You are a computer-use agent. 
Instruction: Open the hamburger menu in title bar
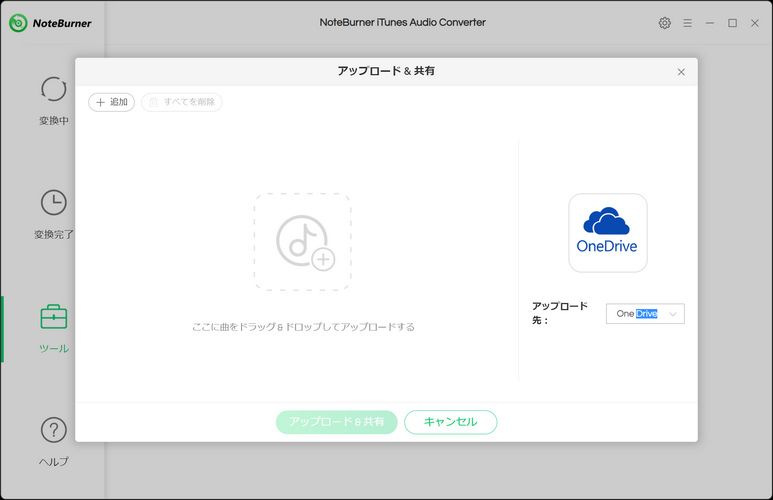pyautogui.click(x=687, y=23)
